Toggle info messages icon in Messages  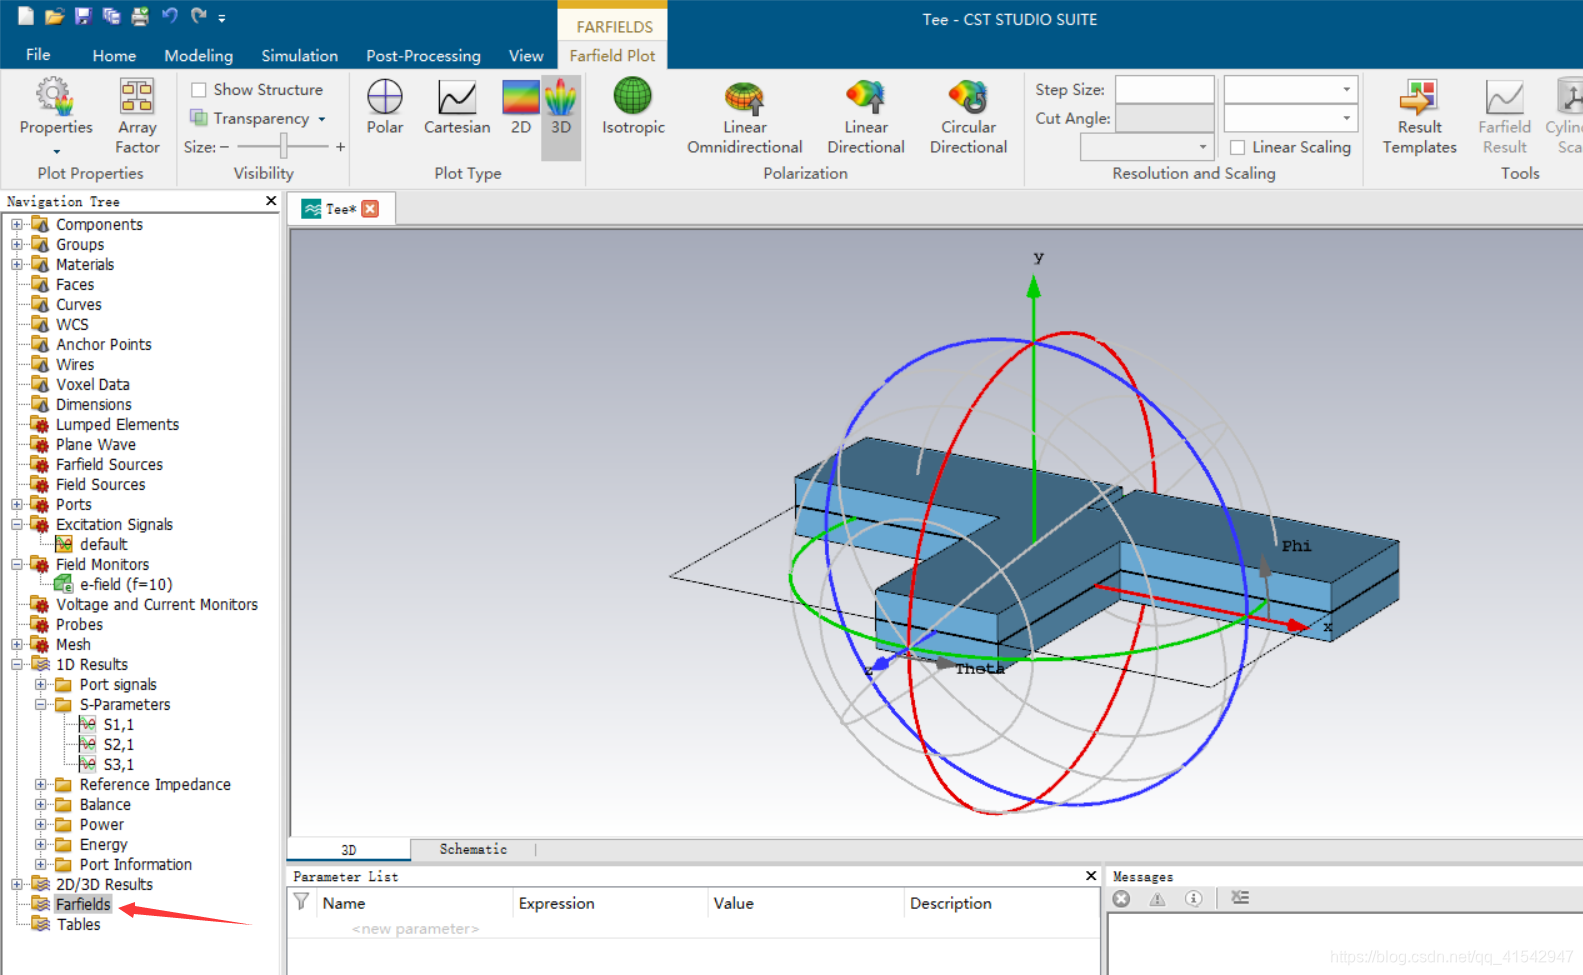[1193, 898]
